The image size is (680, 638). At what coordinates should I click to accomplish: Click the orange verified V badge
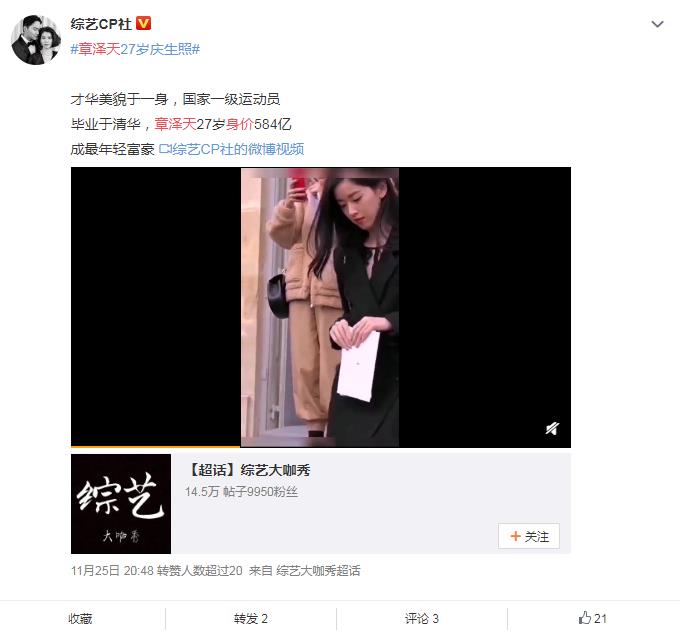[144, 23]
